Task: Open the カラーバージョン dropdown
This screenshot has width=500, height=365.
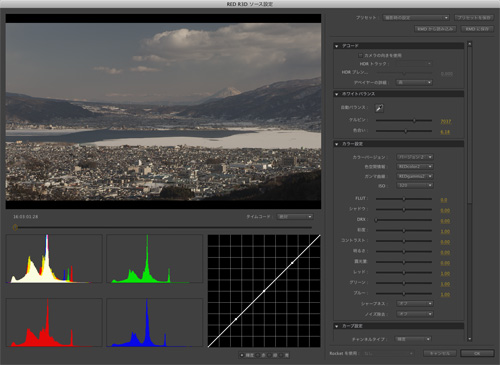Action: click(415, 157)
